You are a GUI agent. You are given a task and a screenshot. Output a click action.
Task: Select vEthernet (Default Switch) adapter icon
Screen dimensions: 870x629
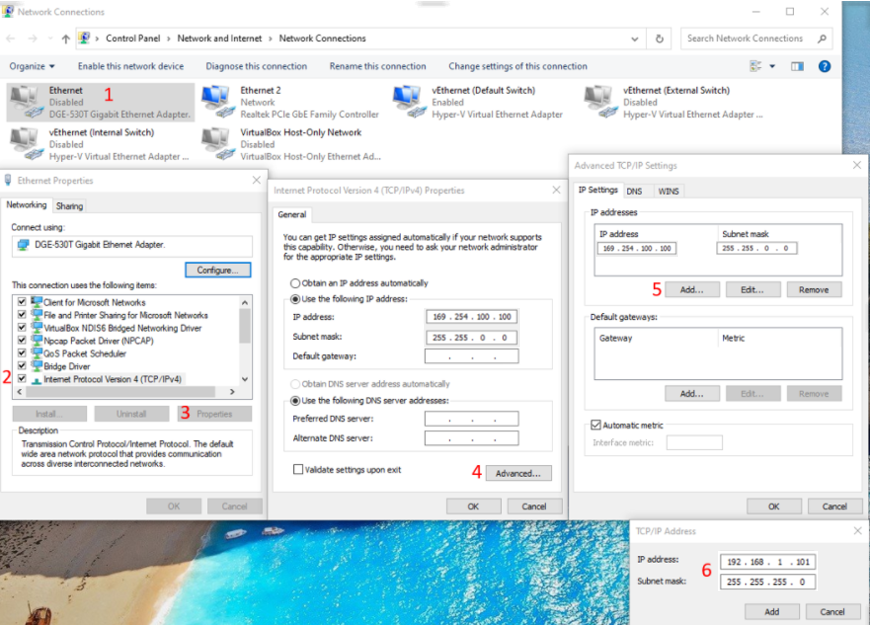coord(408,102)
